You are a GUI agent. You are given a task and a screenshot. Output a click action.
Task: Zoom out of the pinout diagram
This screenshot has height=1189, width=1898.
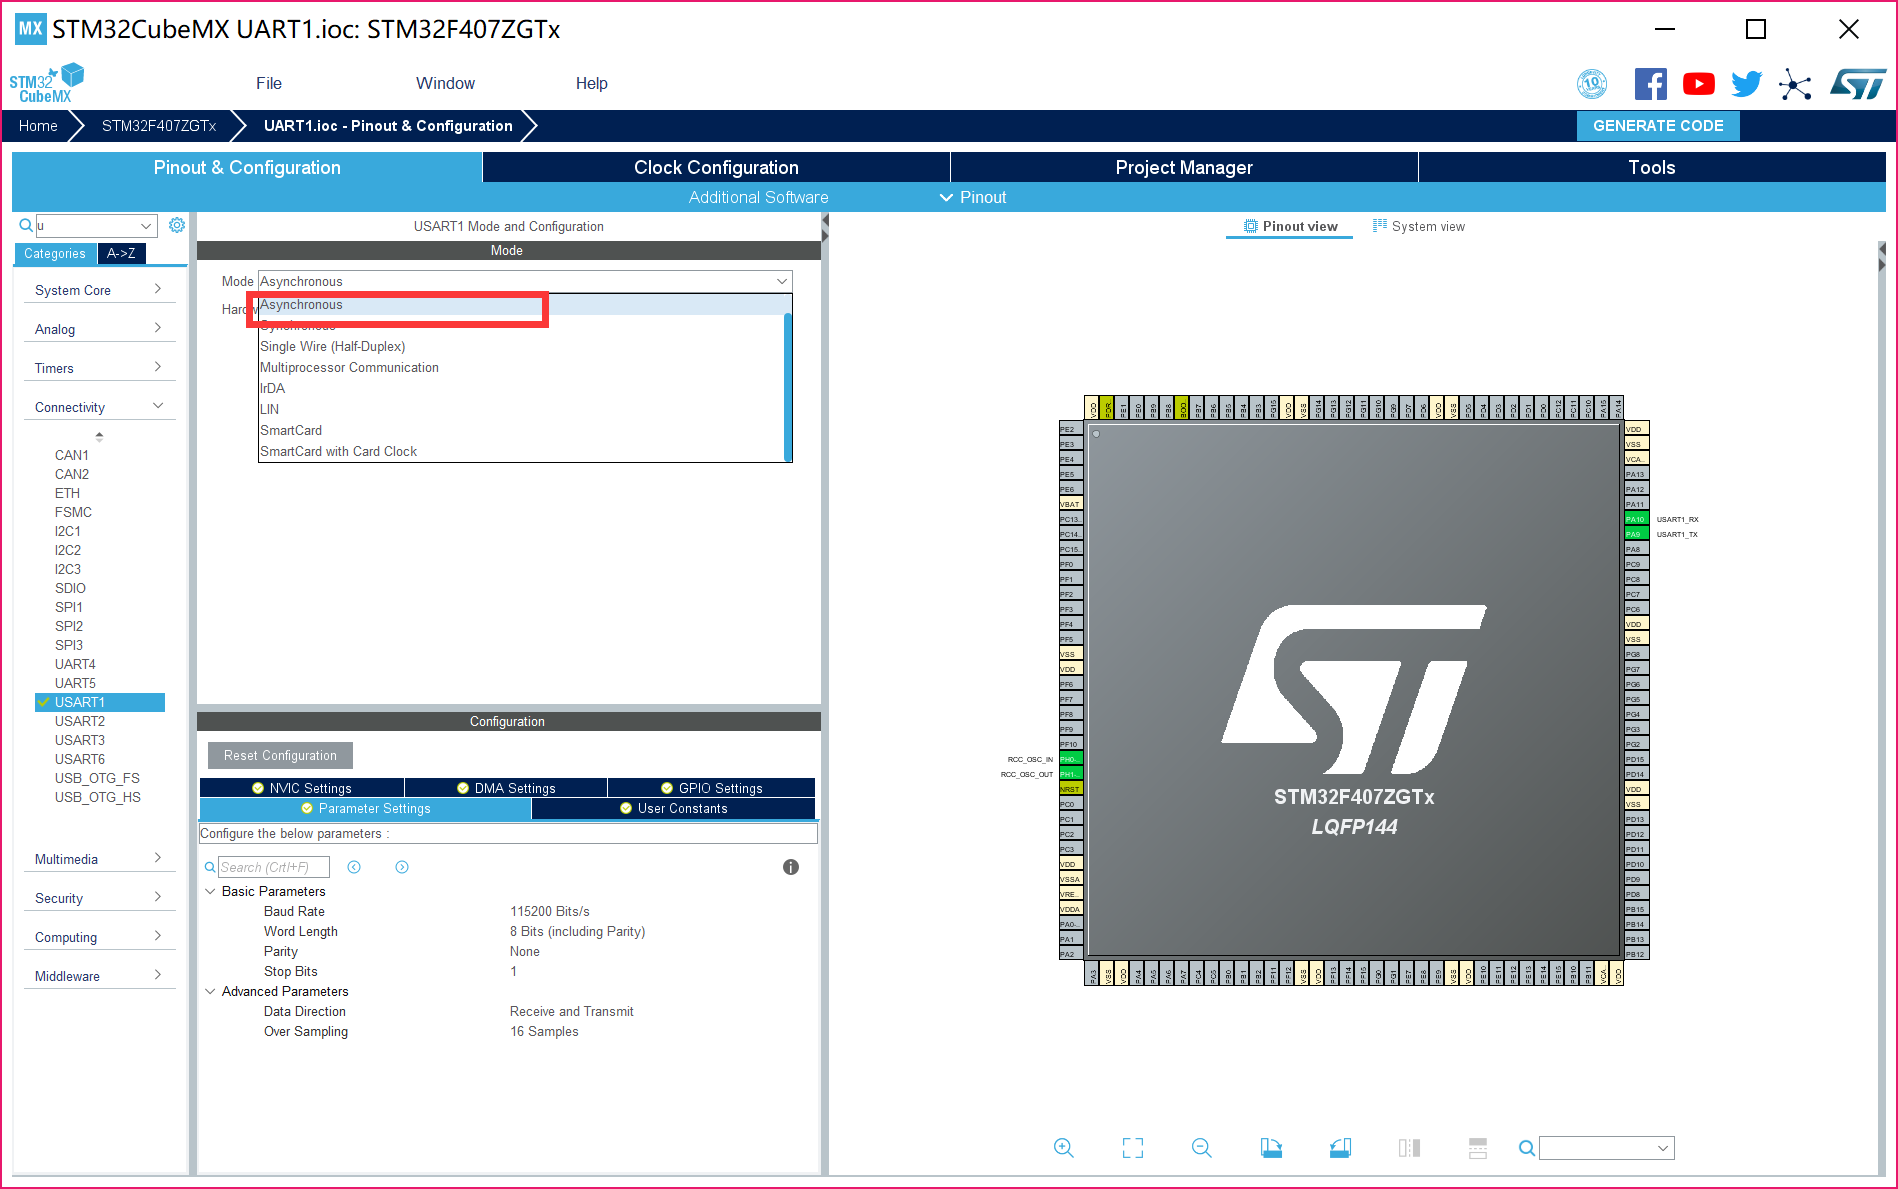pos(1201,1147)
